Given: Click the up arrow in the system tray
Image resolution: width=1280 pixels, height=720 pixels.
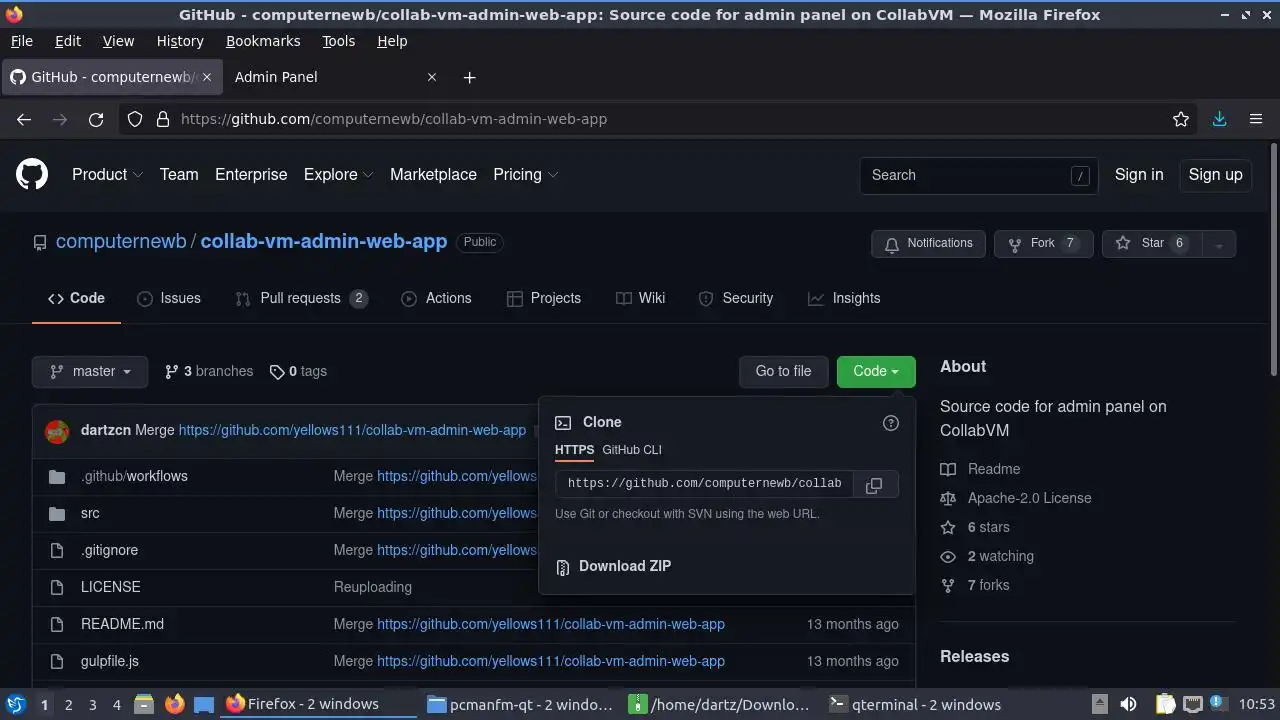Looking at the screenshot, I should coord(1099,704).
